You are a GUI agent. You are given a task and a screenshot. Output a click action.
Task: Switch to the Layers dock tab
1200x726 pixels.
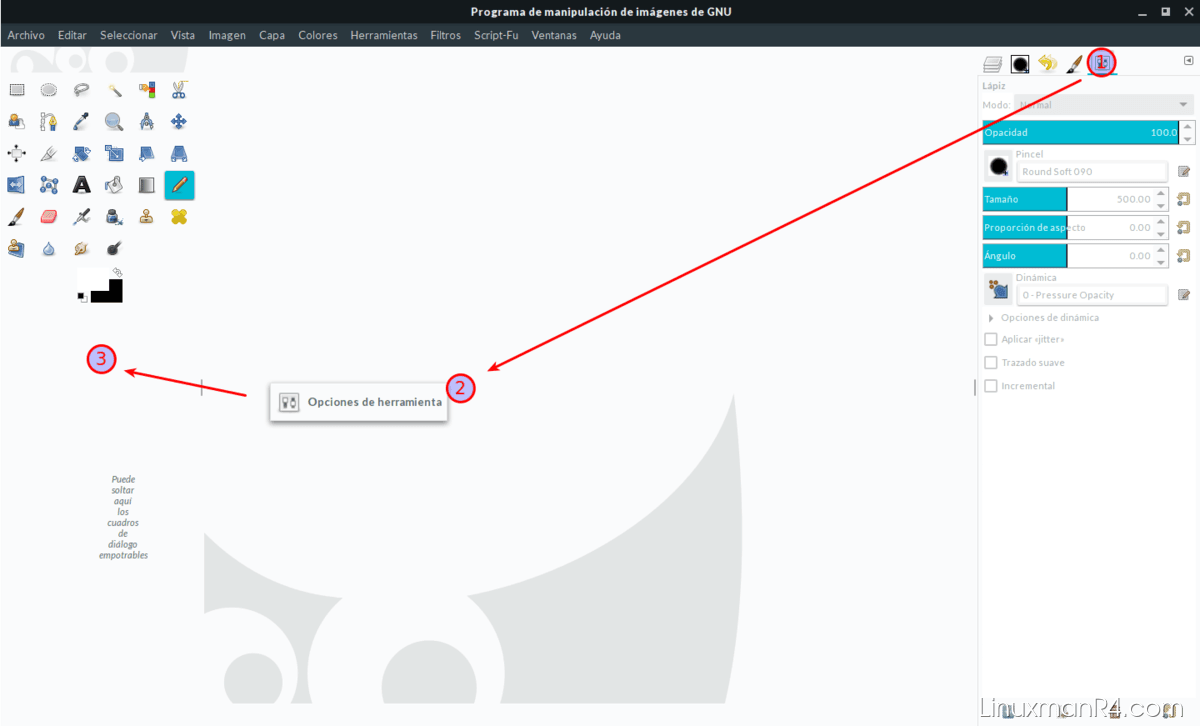[992, 64]
